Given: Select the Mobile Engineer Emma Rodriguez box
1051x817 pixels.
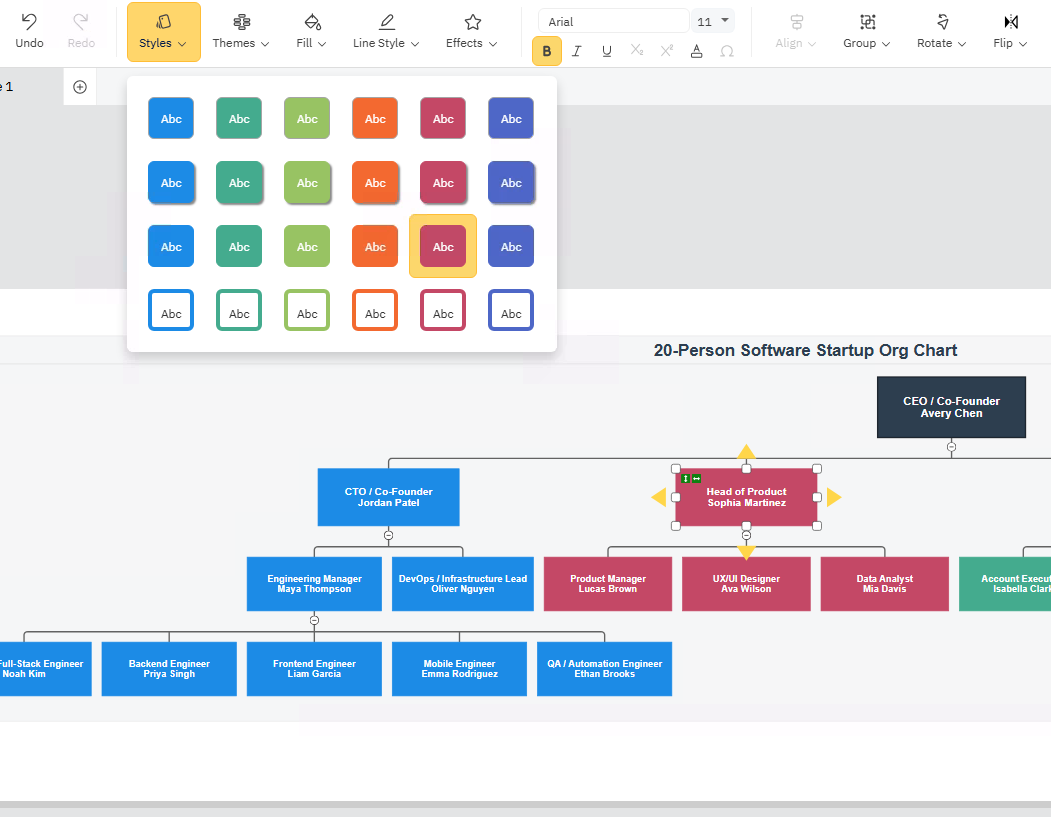Looking at the screenshot, I should (459, 669).
